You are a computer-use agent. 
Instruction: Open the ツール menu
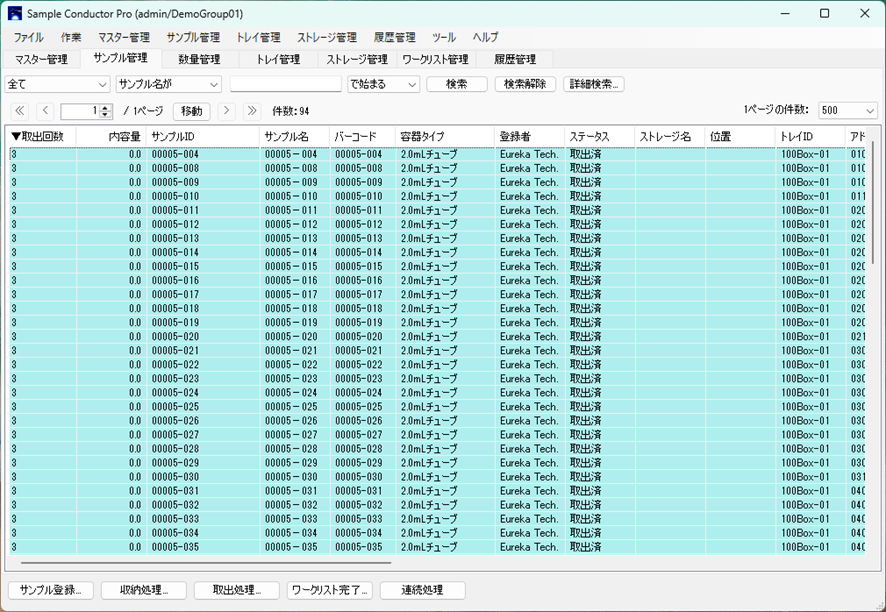[x=444, y=37]
